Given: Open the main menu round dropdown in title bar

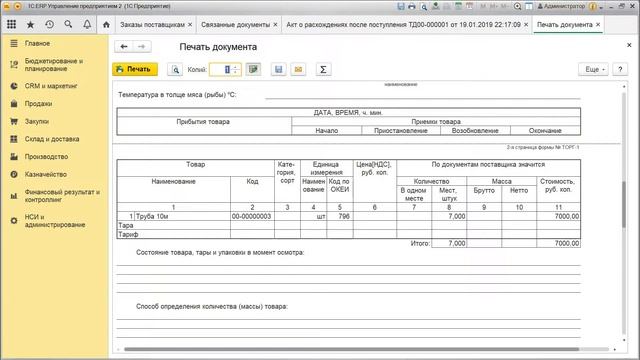Looking at the screenshot, I should coord(18,6).
